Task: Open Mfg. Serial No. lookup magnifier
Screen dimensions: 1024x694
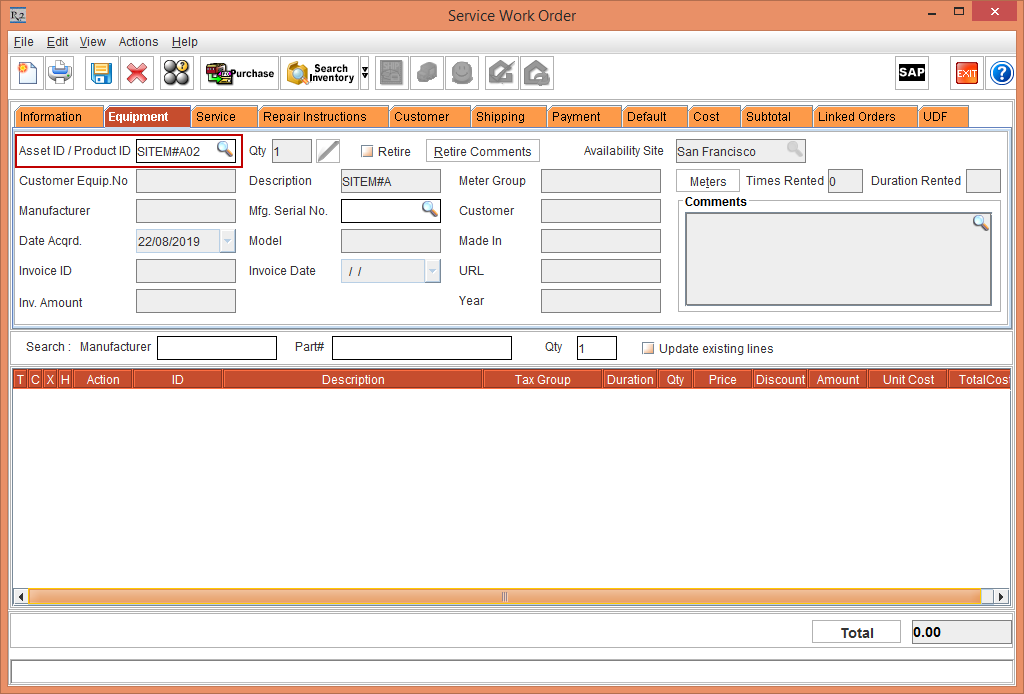Action: point(429,209)
